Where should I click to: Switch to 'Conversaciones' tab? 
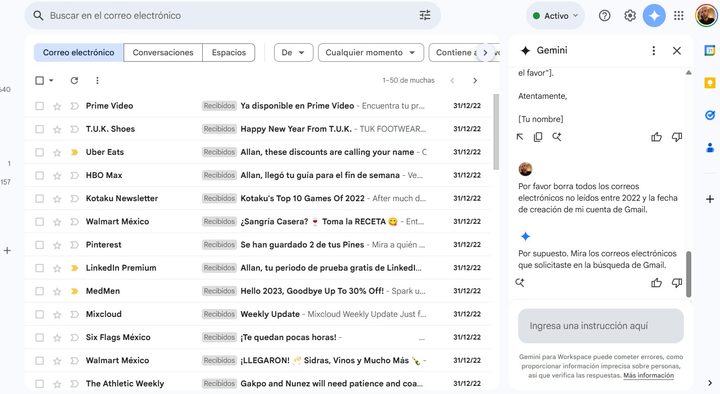point(163,52)
